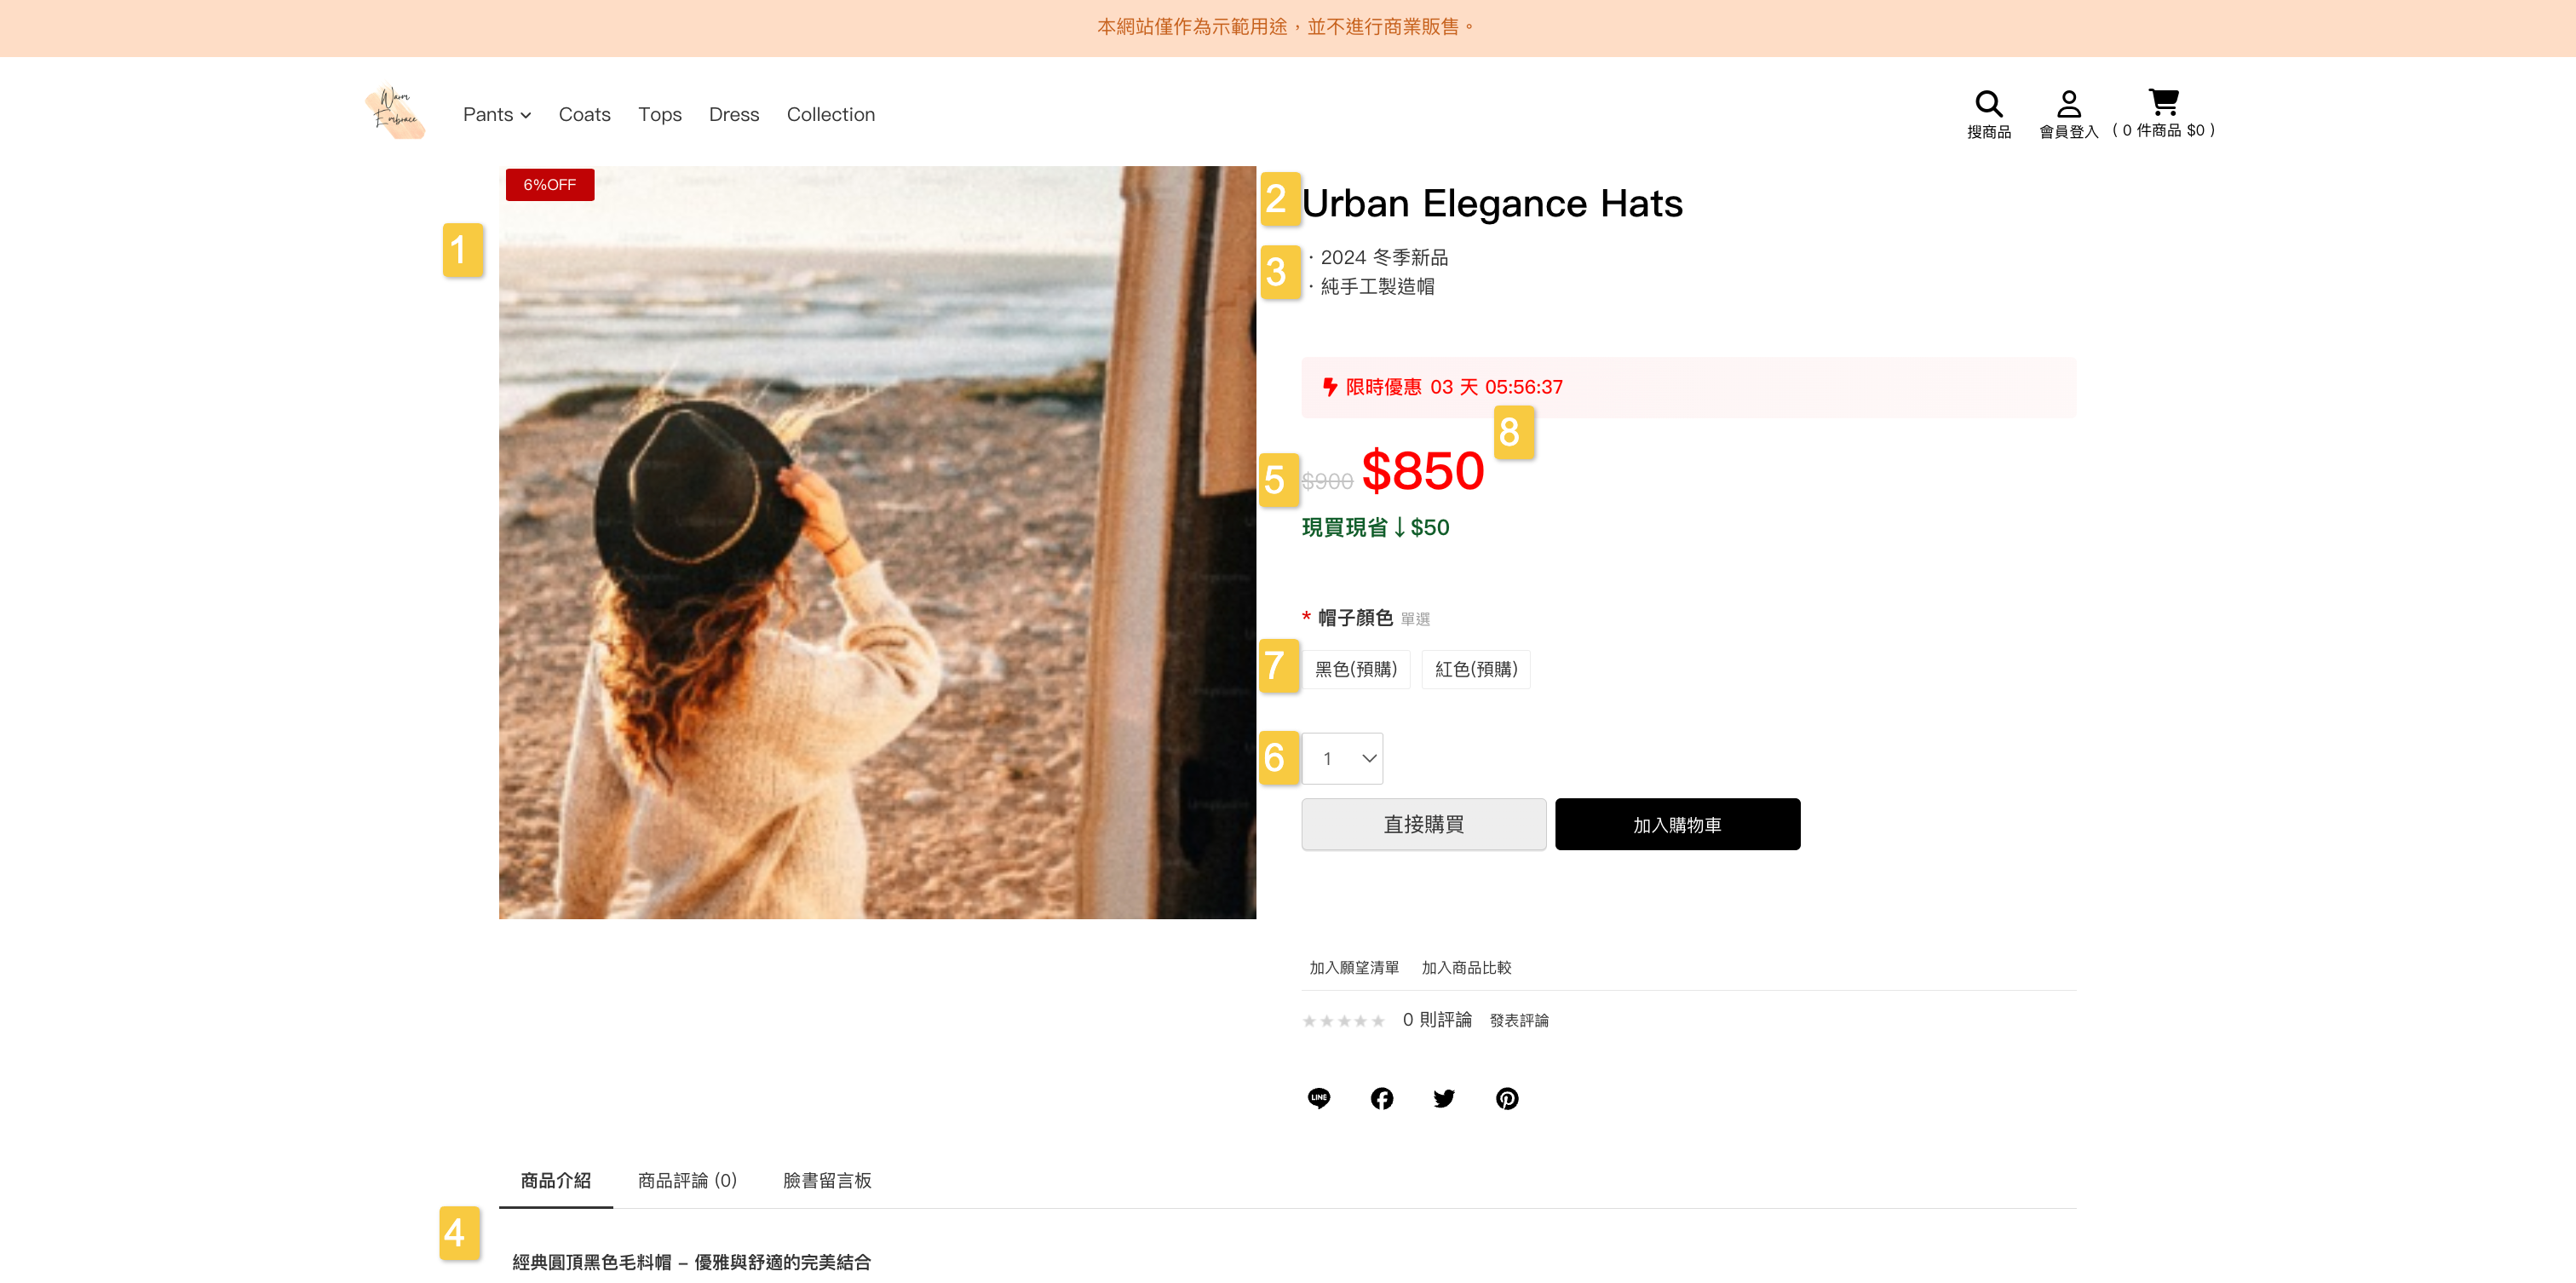Screen dimensions: 2576x1283
Task: Select the 紅色(預購) hat color option
Action: click(x=1476, y=669)
